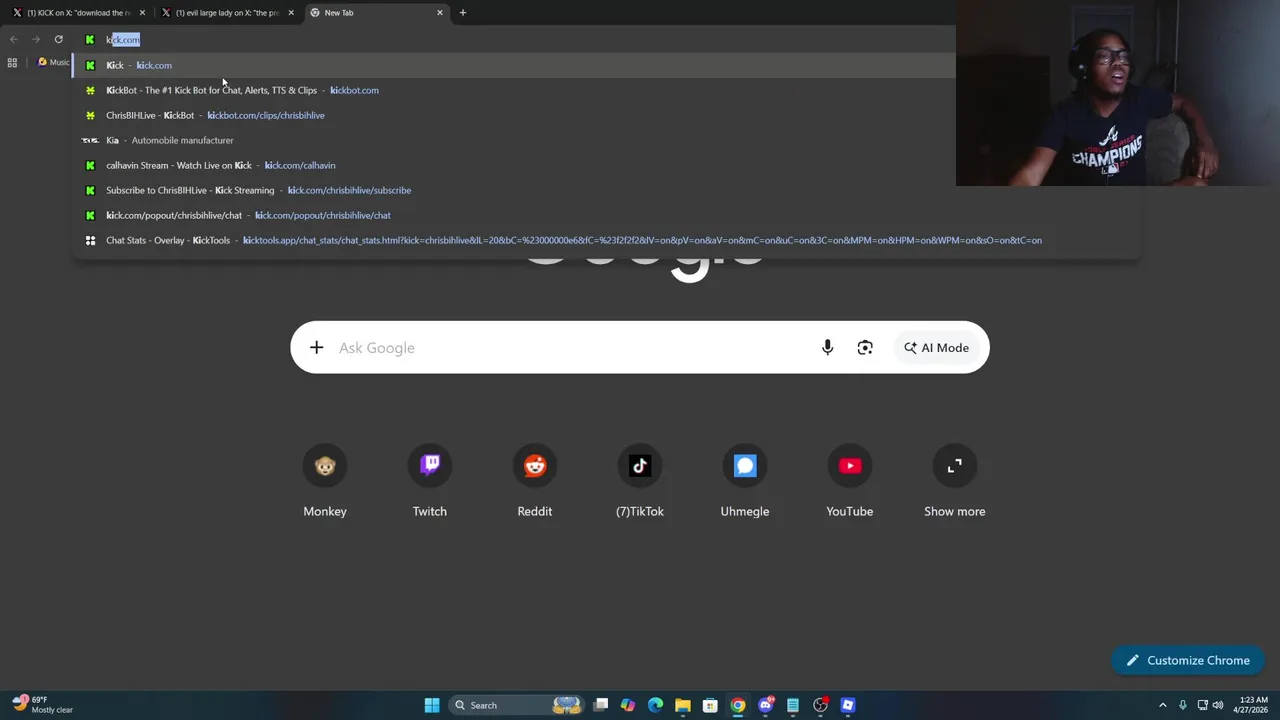Open Microsoft Edge from taskbar
Screen dimensions: 1280x720
click(655, 705)
